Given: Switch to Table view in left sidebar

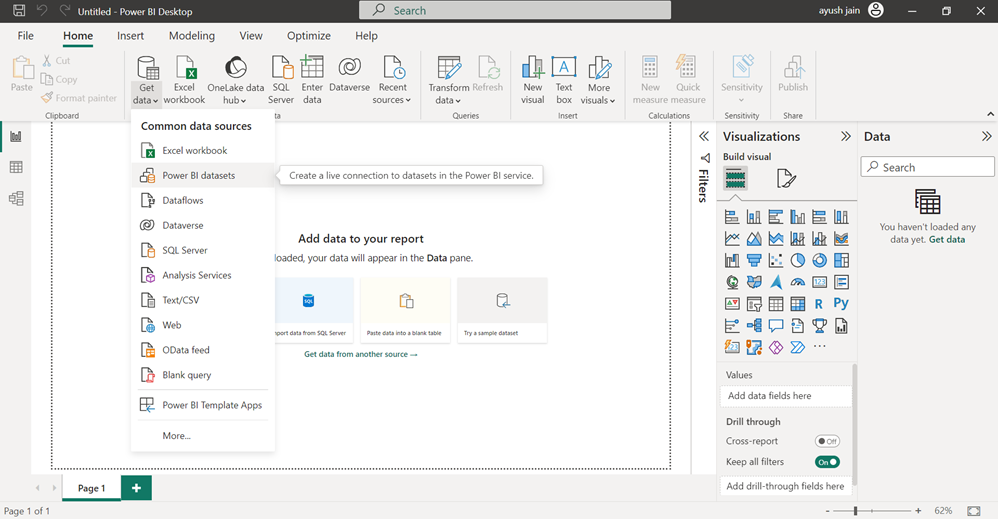Looking at the screenshot, I should pyautogui.click(x=16, y=167).
